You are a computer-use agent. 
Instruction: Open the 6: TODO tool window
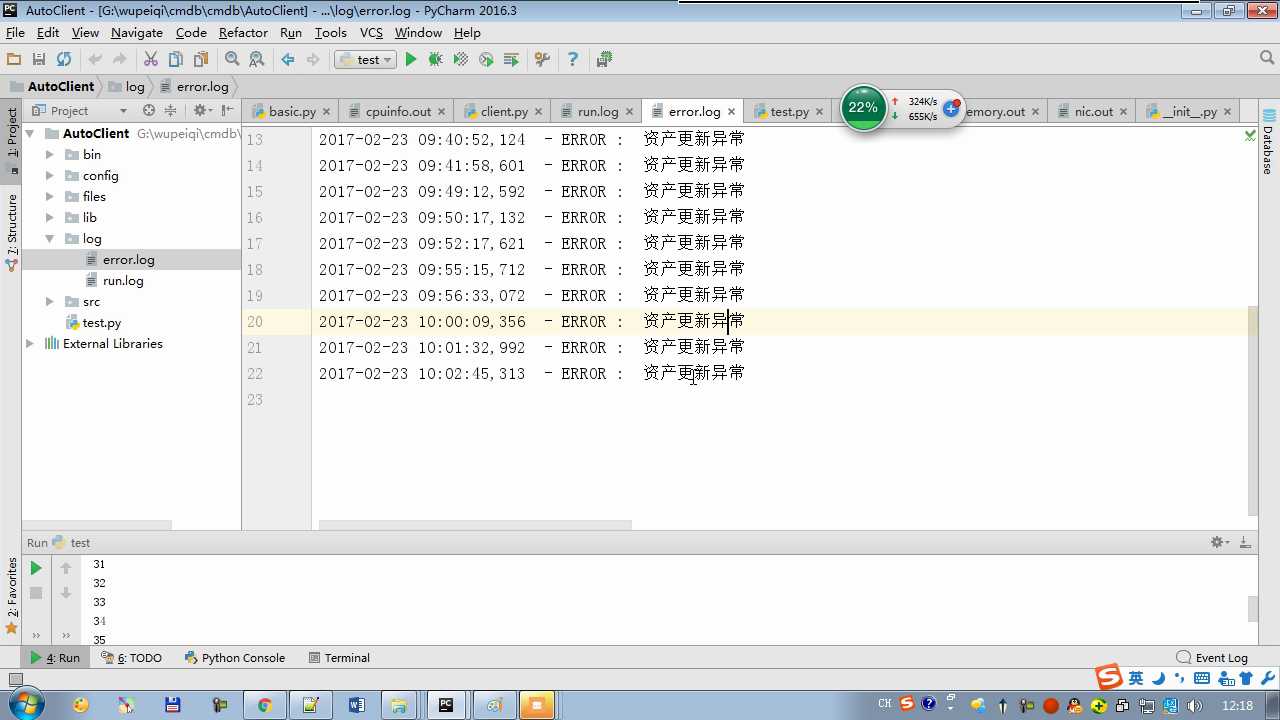click(x=130, y=658)
